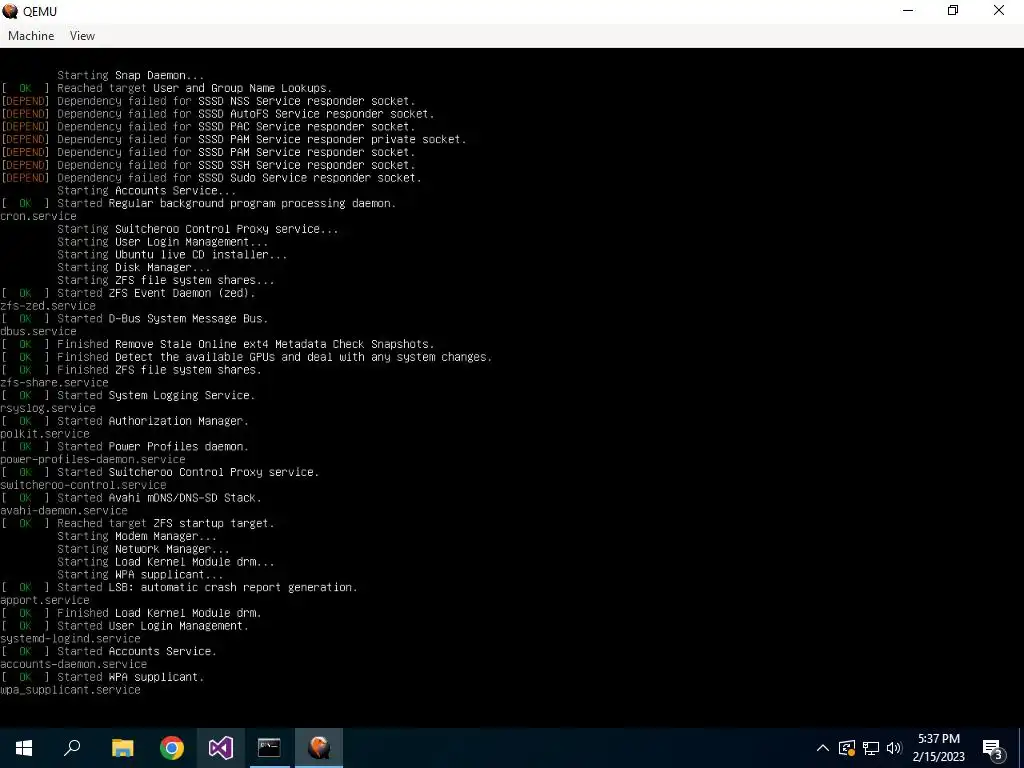1024x768 pixels.
Task: Click "cron.service" text line
Action: coord(39,216)
